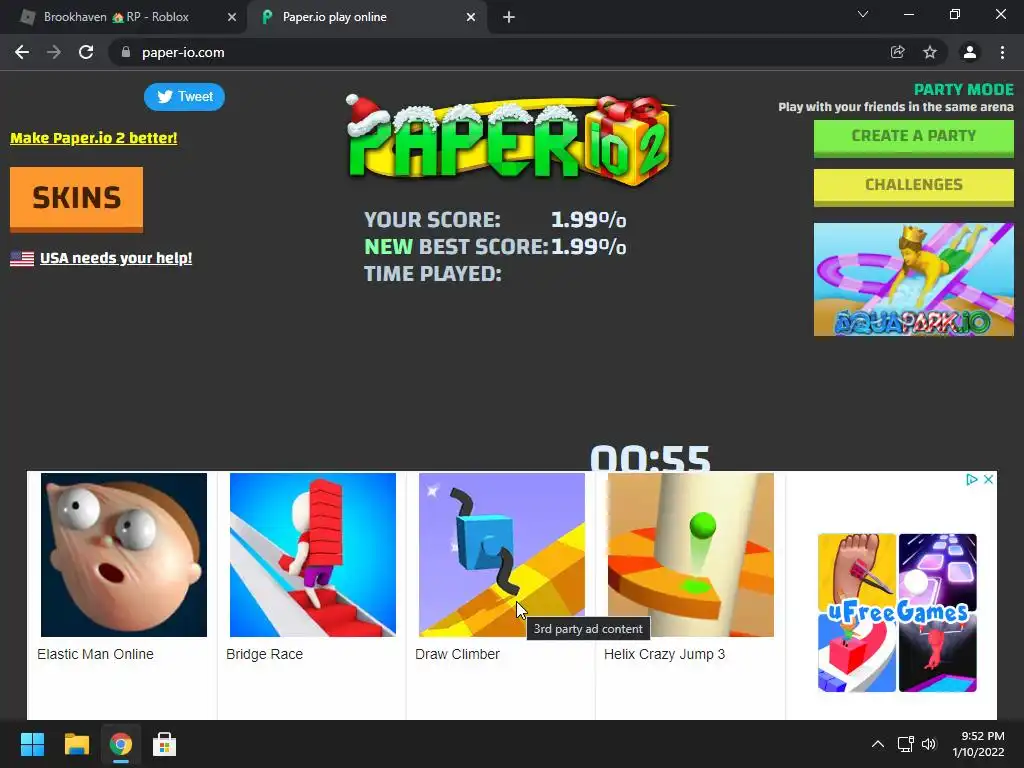Open Draw Climber game thumbnail

pyautogui.click(x=502, y=554)
